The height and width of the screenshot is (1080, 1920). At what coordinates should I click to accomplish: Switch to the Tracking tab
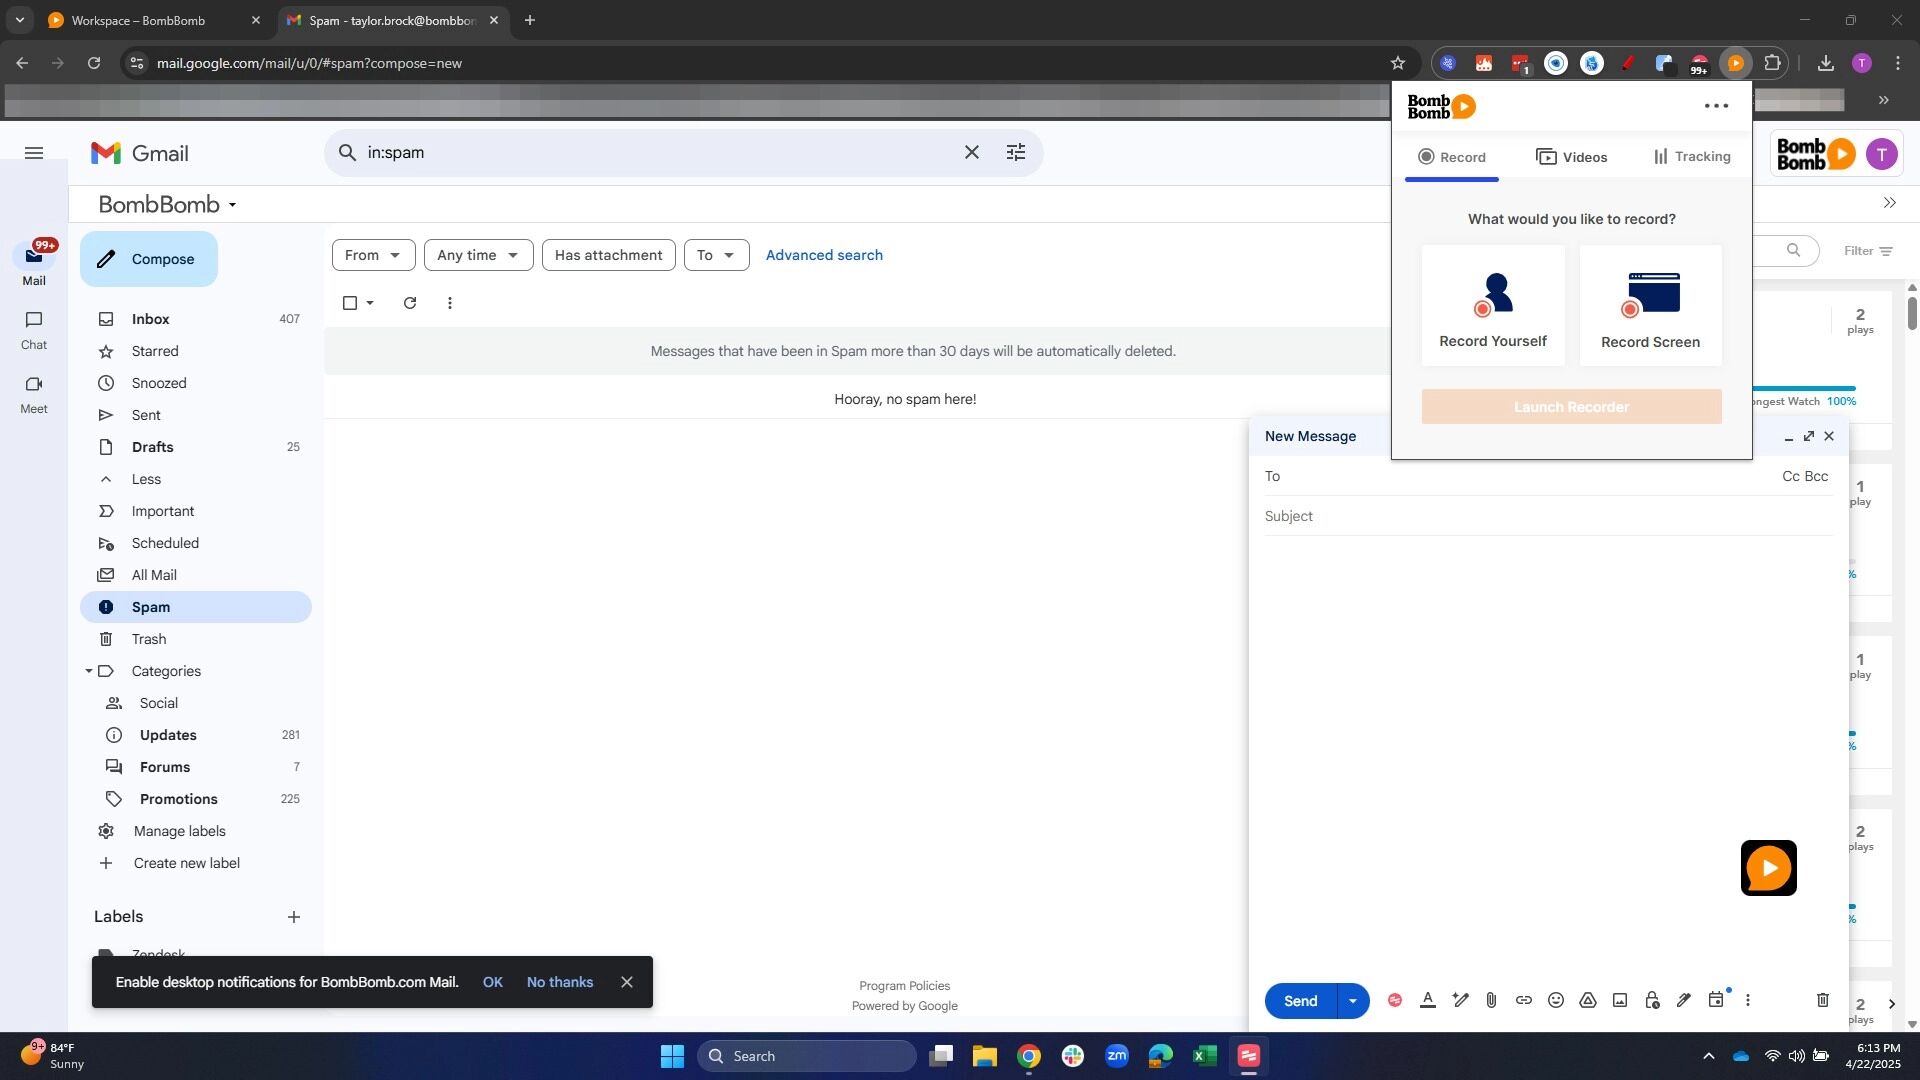pos(1692,156)
